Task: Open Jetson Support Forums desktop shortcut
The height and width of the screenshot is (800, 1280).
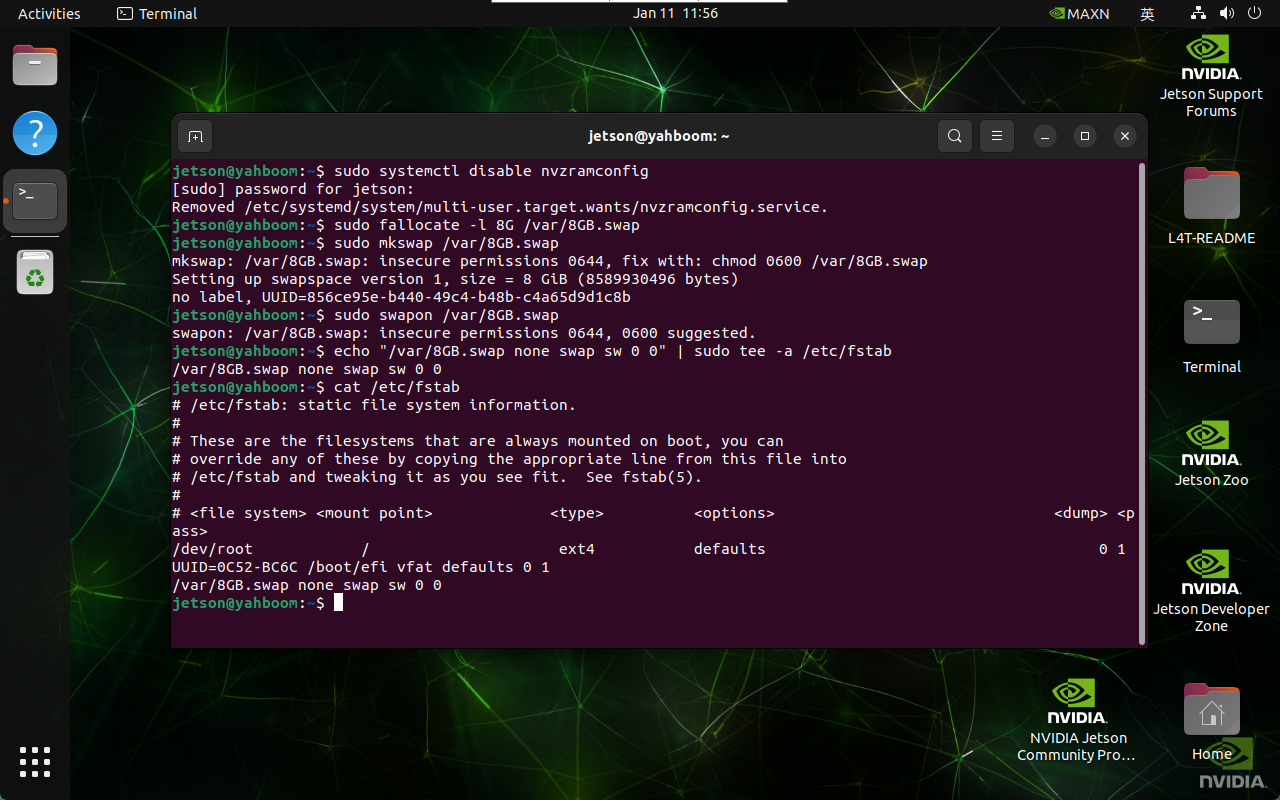Action: click(x=1211, y=75)
